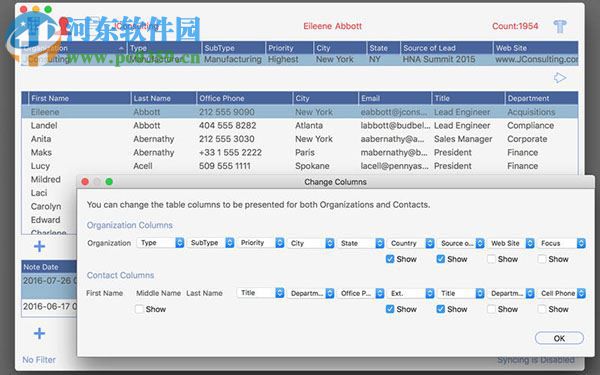The height and width of the screenshot is (375, 600).
Task: Click Sales Manager title cell
Action: point(463,139)
